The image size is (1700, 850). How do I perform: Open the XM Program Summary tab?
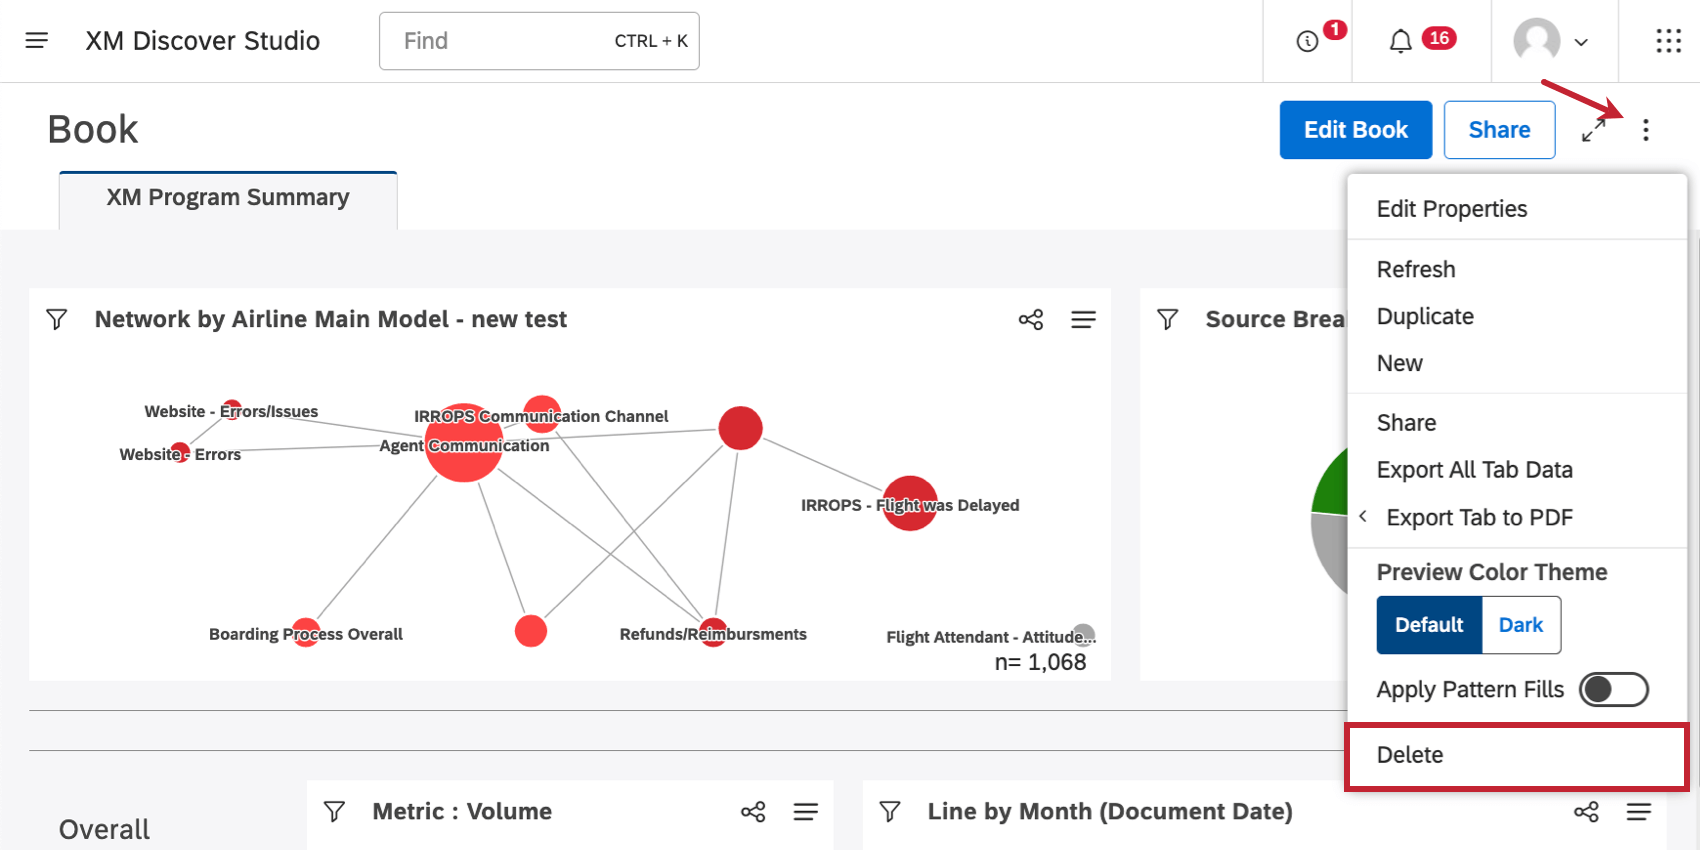pyautogui.click(x=228, y=198)
